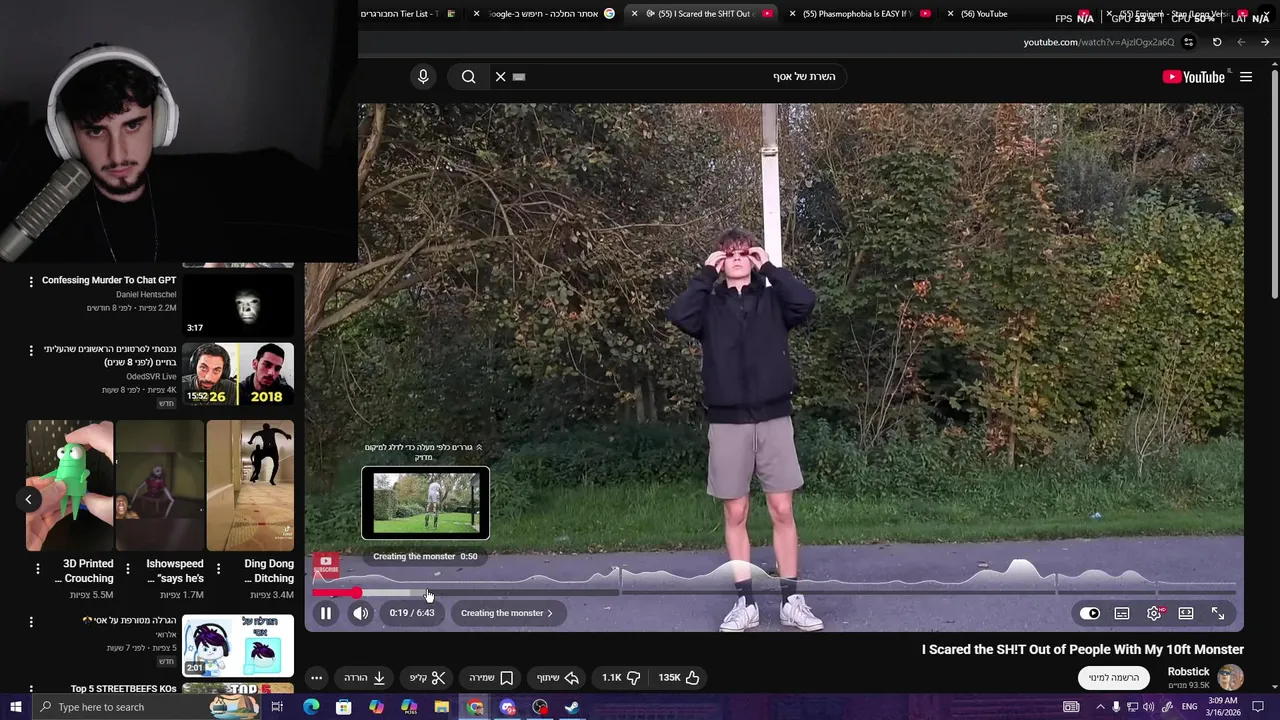Pause the video with the pause button
Image resolution: width=1280 pixels, height=720 pixels.
326,613
